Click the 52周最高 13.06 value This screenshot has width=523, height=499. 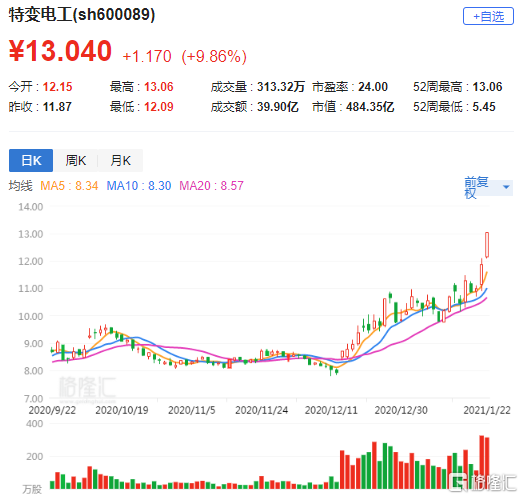coord(457,87)
